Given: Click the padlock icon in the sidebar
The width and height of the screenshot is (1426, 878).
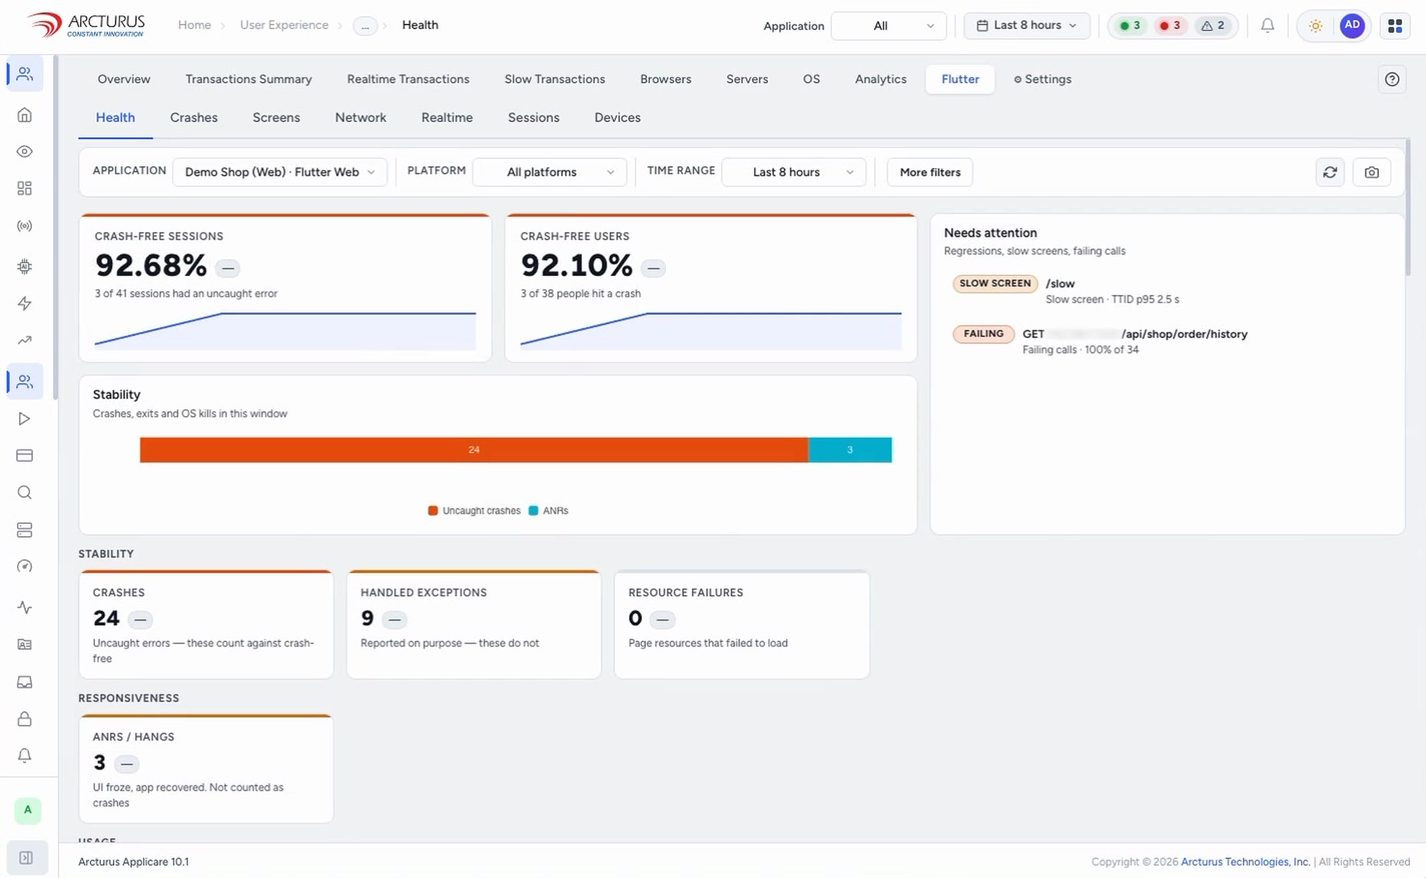Looking at the screenshot, I should coord(25,719).
